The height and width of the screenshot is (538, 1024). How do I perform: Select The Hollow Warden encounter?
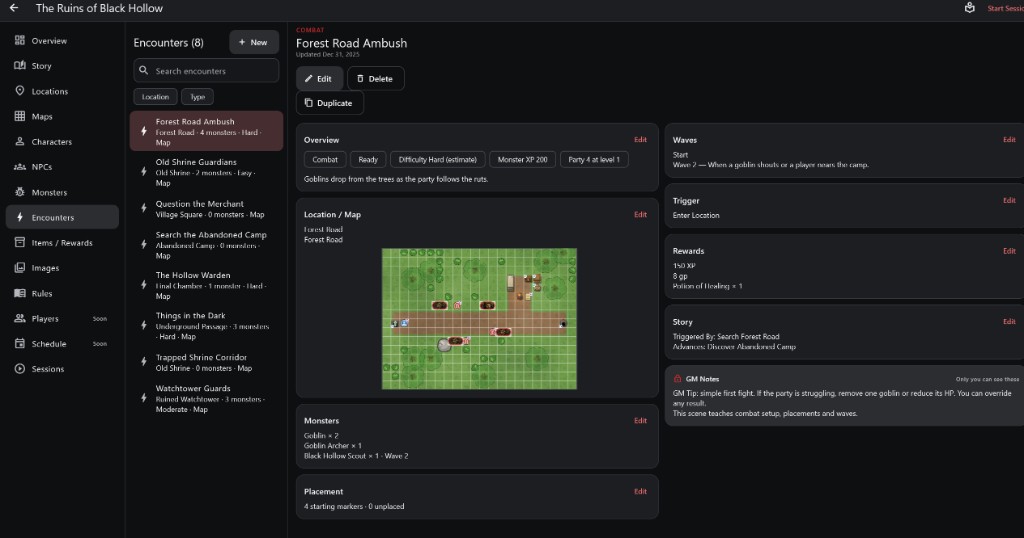click(206, 285)
